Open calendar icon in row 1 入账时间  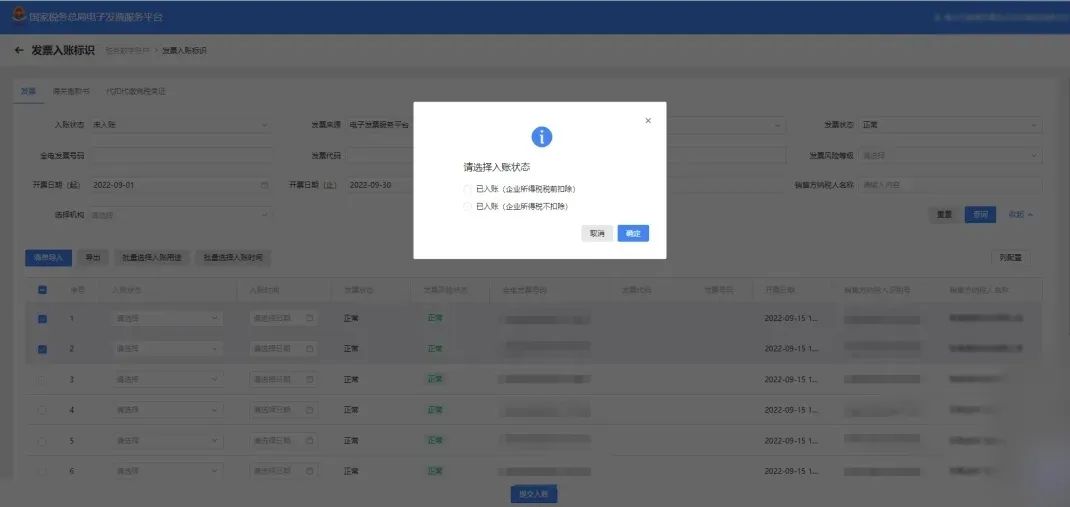[310, 319]
